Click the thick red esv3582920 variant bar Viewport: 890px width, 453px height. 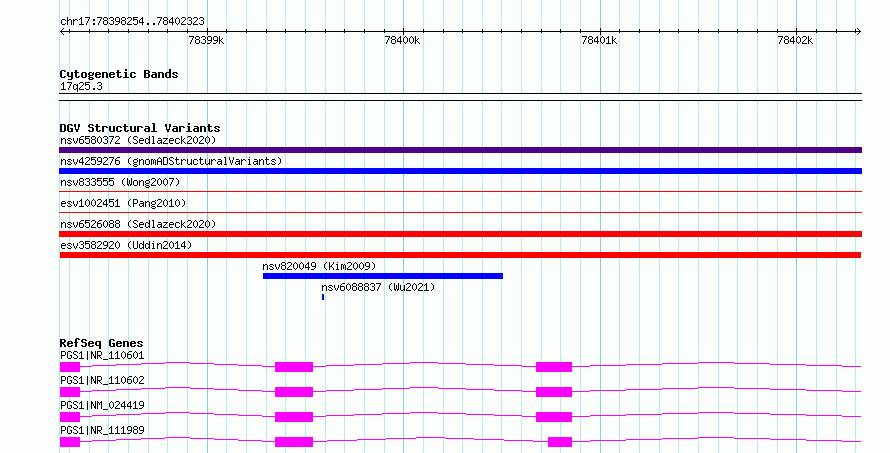coord(460,255)
